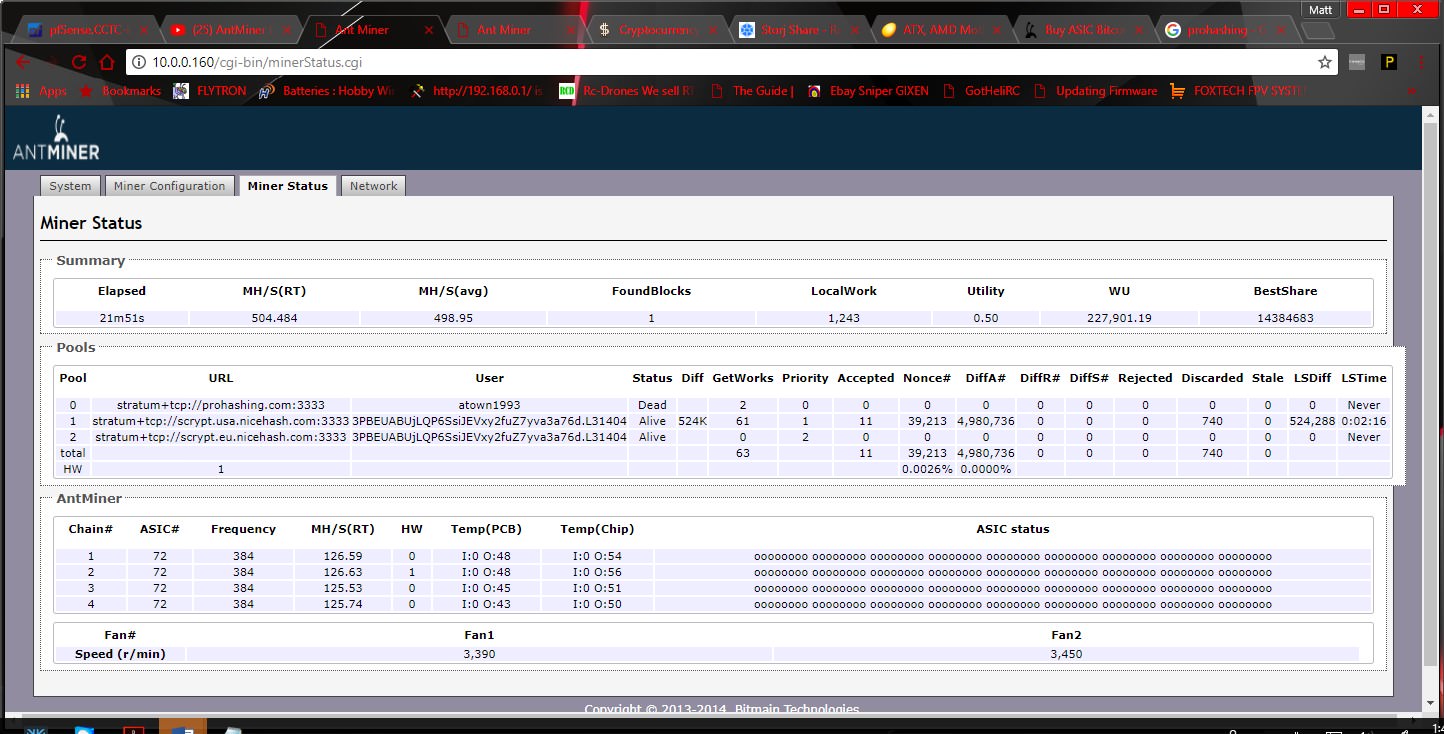Open the Network tab
The width and height of the screenshot is (1444, 734).
coord(373,186)
